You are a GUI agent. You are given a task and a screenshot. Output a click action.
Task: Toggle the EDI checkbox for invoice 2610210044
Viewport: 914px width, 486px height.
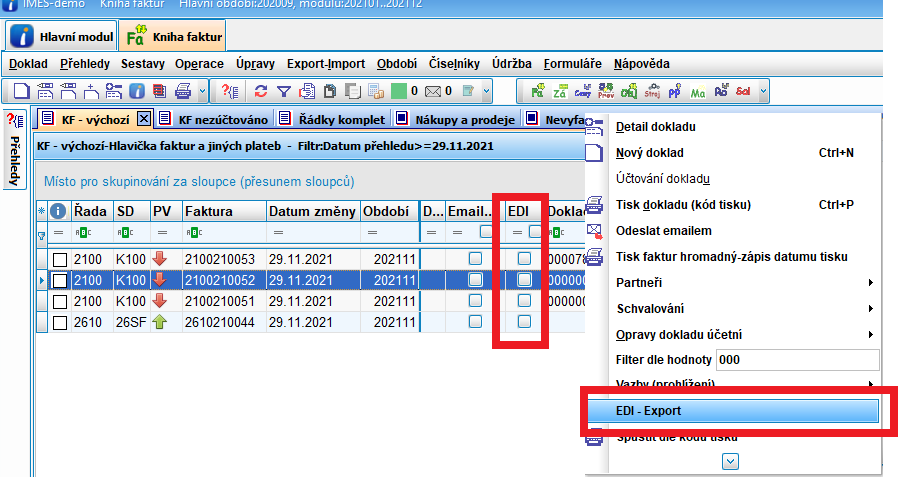(x=524, y=321)
